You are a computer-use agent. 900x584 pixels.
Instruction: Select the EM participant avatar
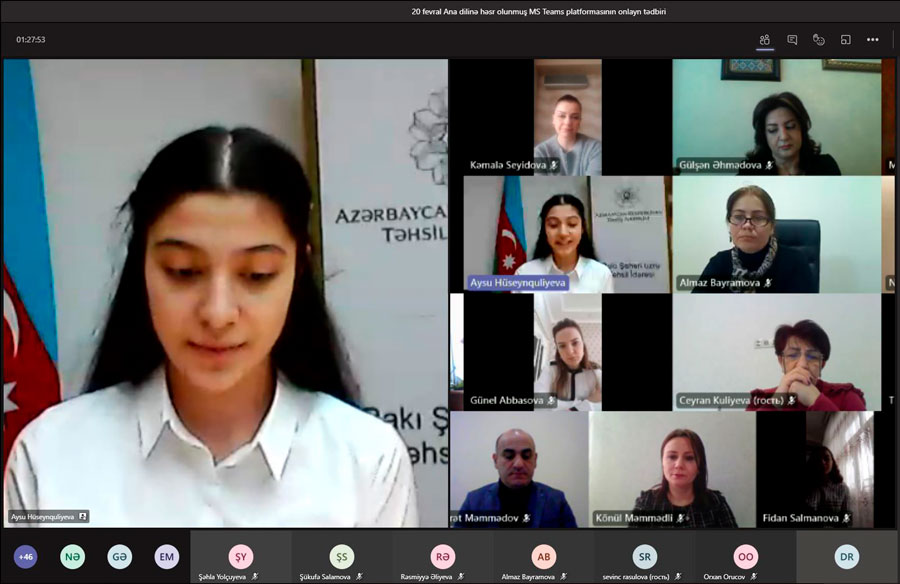167,557
